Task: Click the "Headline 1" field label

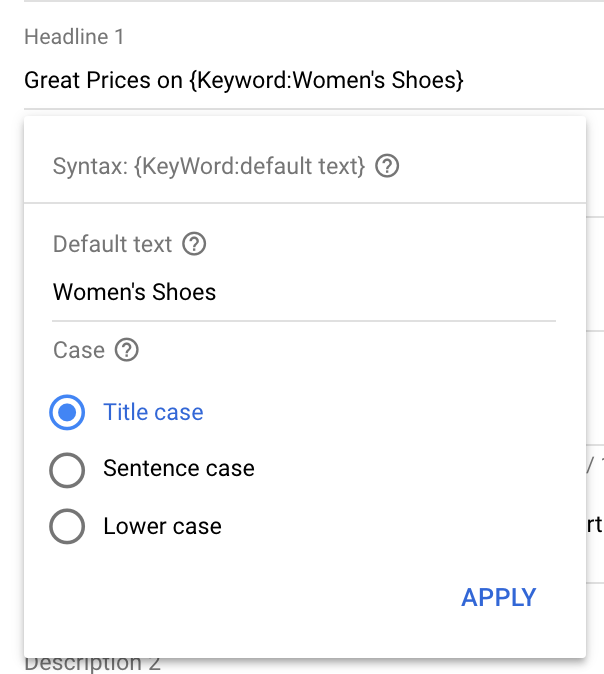Action: coord(74,37)
